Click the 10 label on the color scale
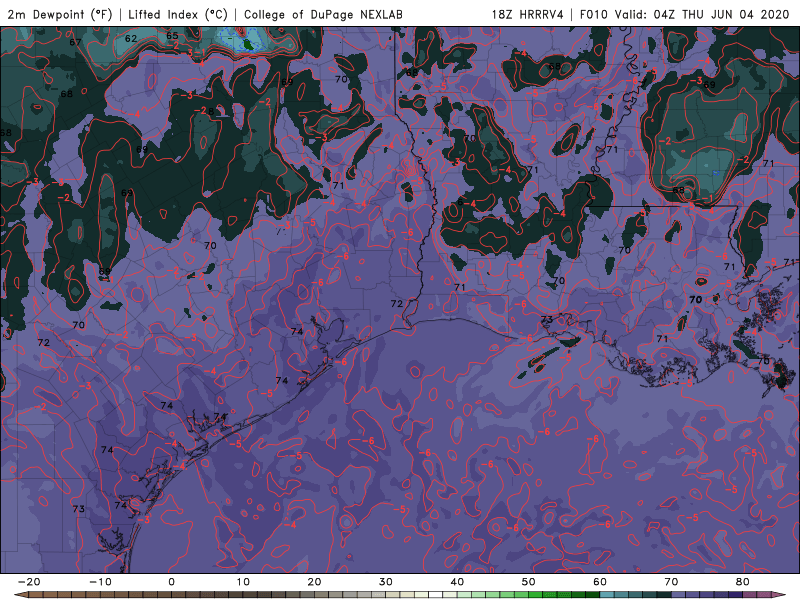This screenshot has height=600, width=800. pos(243,582)
